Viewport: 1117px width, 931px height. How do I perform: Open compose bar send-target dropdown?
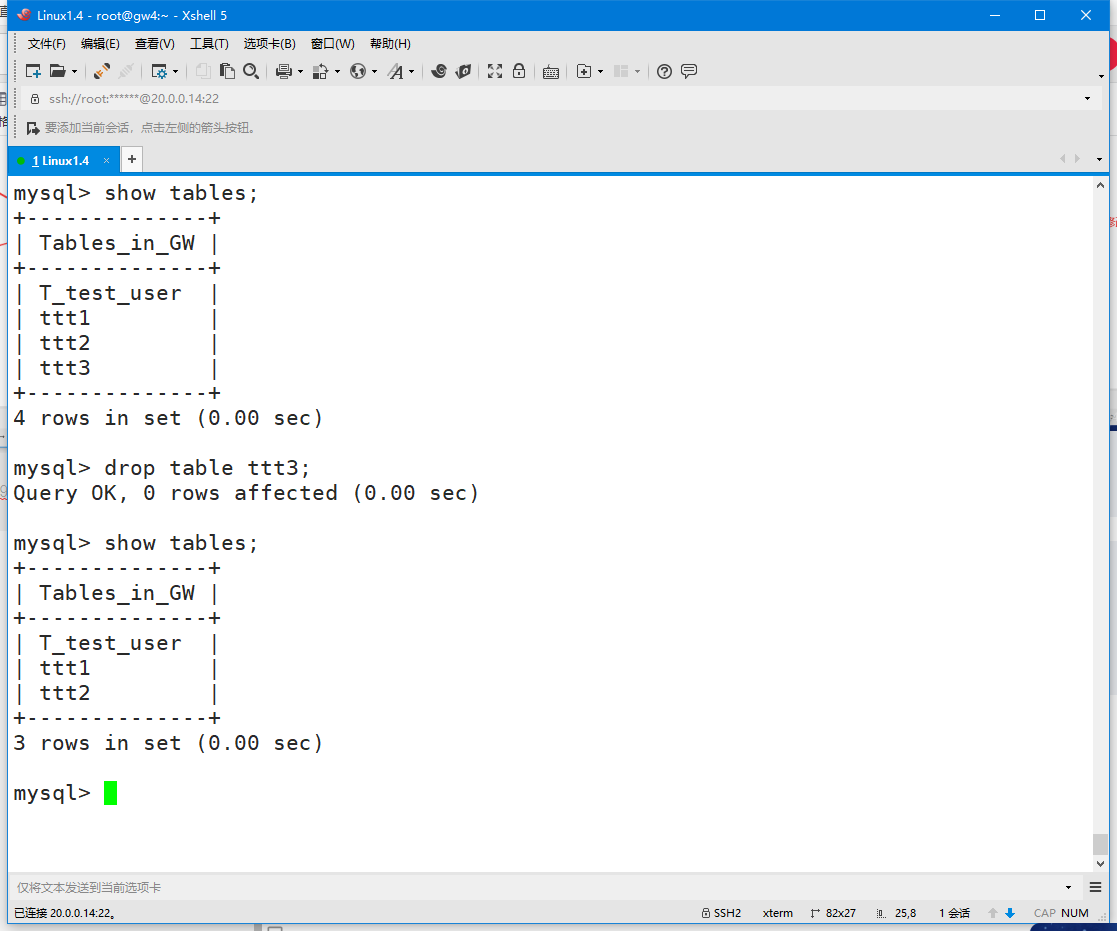coord(1069,888)
